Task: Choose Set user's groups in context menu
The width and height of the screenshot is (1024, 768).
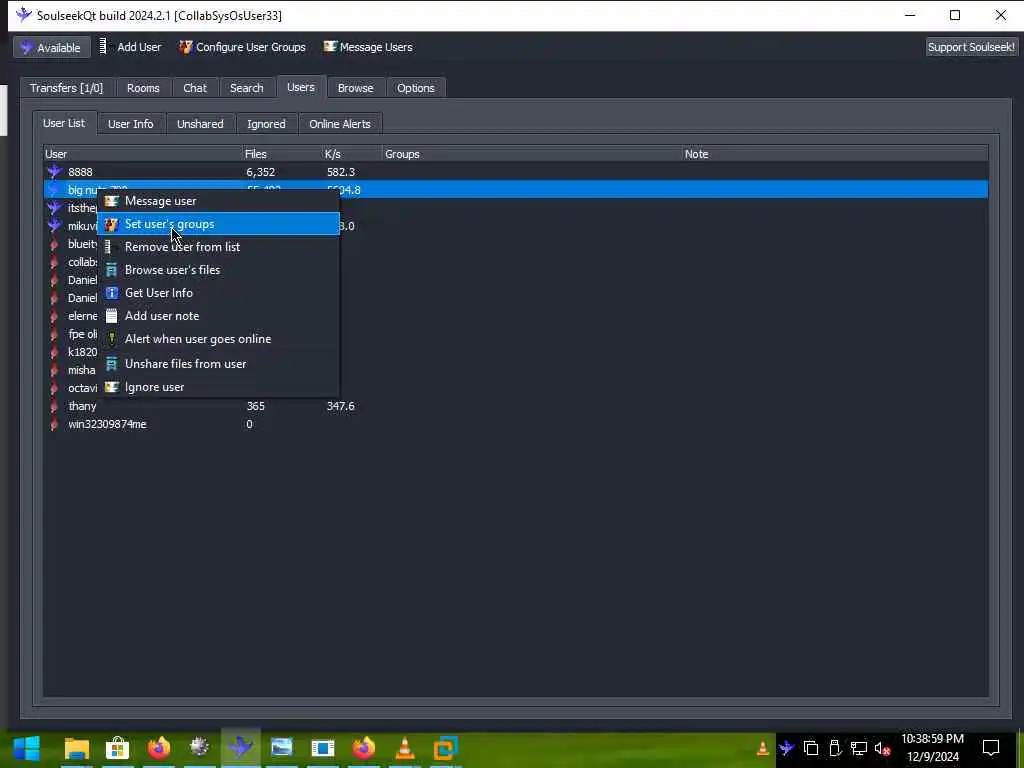Action: [x=218, y=224]
